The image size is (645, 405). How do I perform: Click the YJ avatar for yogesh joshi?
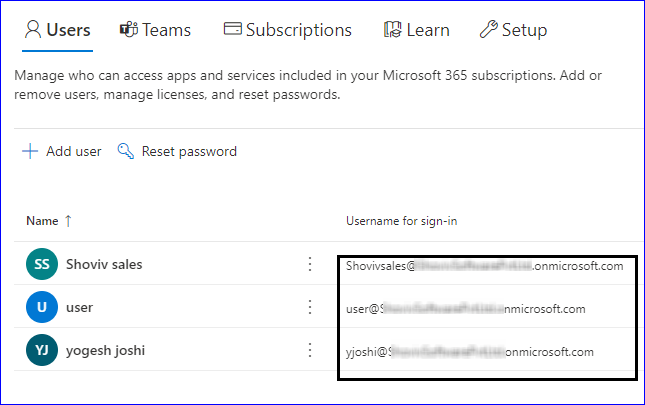(42, 350)
